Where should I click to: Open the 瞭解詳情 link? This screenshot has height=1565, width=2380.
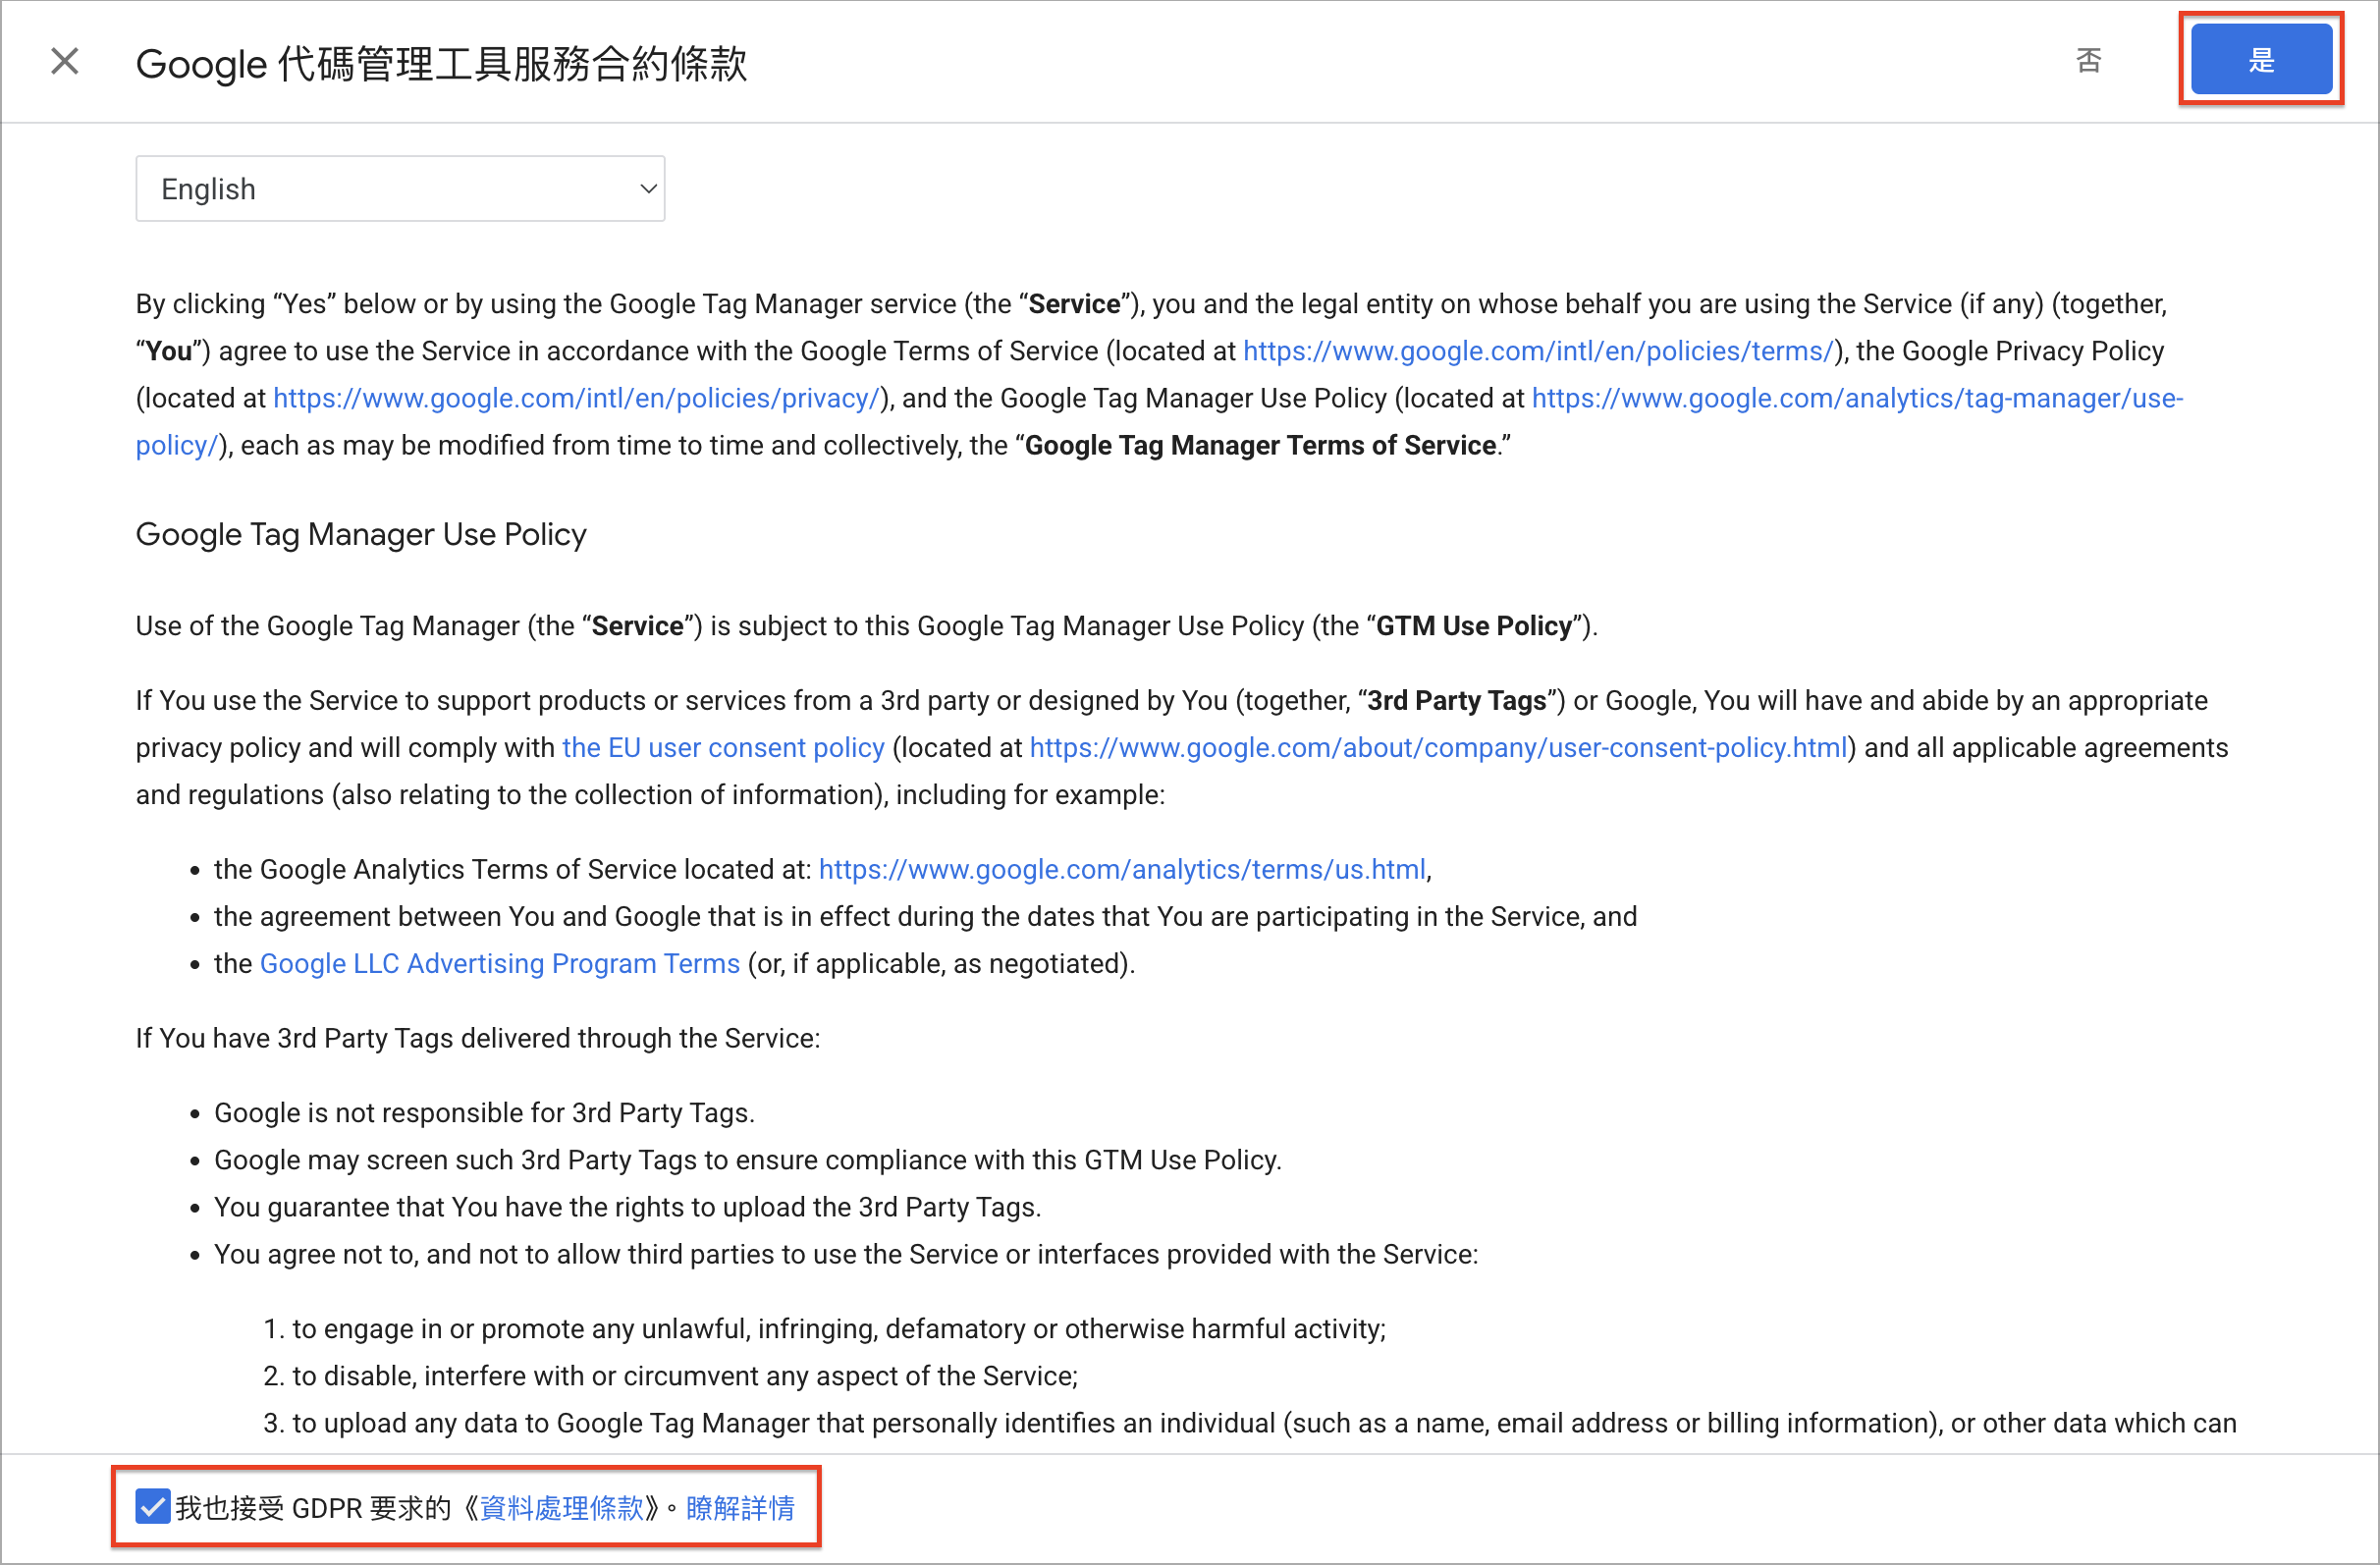click(x=740, y=1507)
